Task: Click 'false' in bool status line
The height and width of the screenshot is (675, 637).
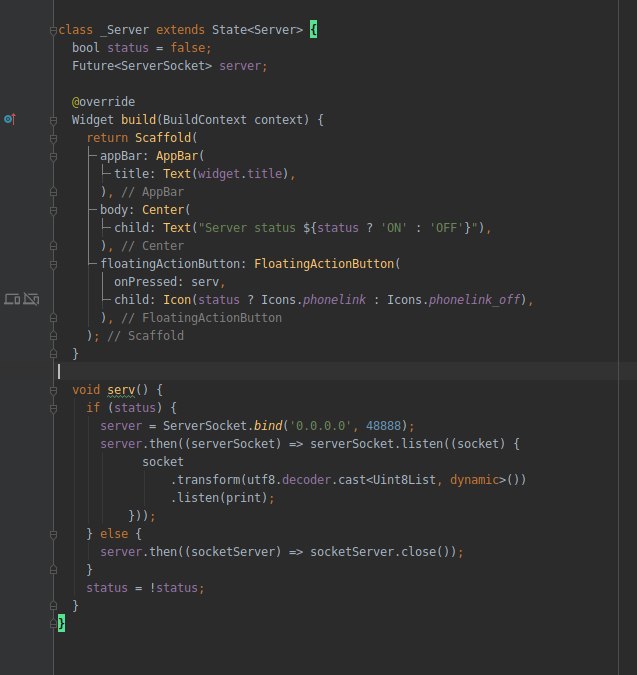Action: (188, 48)
